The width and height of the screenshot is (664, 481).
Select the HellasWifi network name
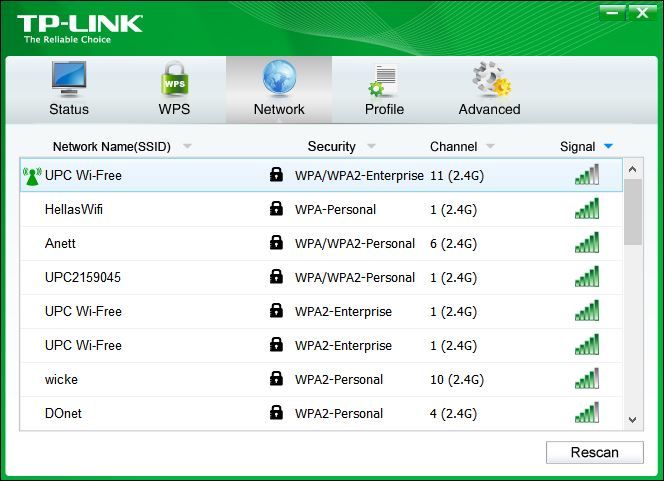[74, 209]
